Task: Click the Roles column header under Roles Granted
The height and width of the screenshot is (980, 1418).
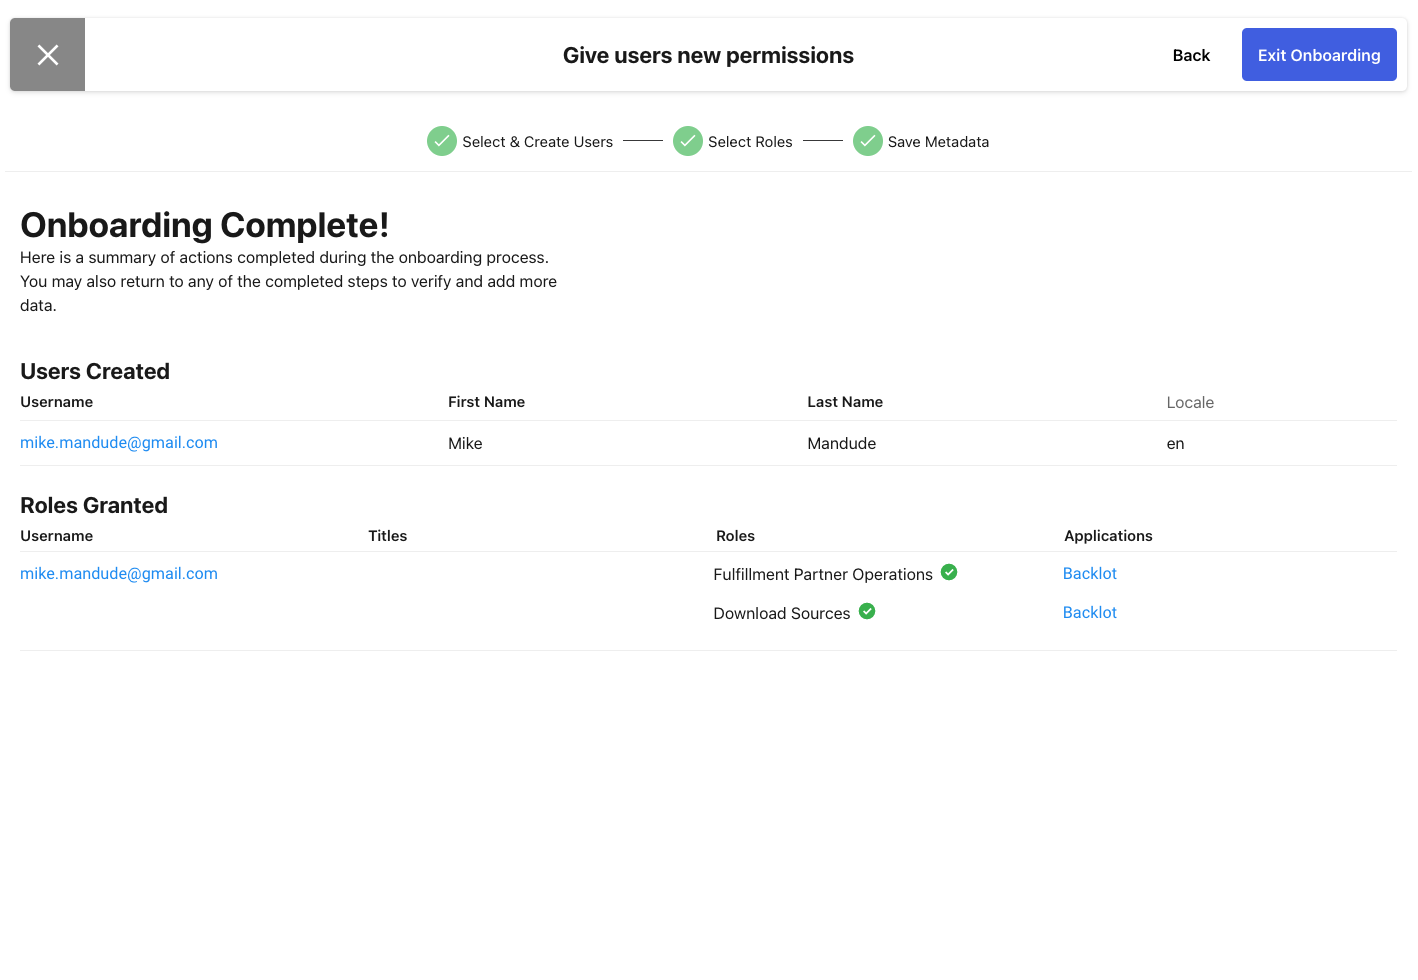Action: tap(735, 535)
